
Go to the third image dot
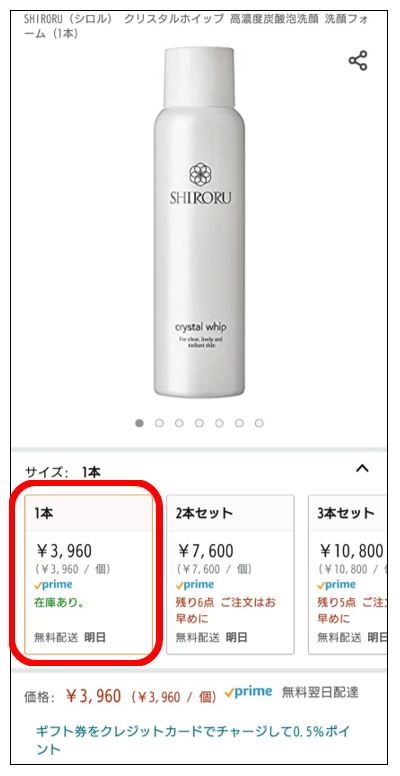[179, 423]
